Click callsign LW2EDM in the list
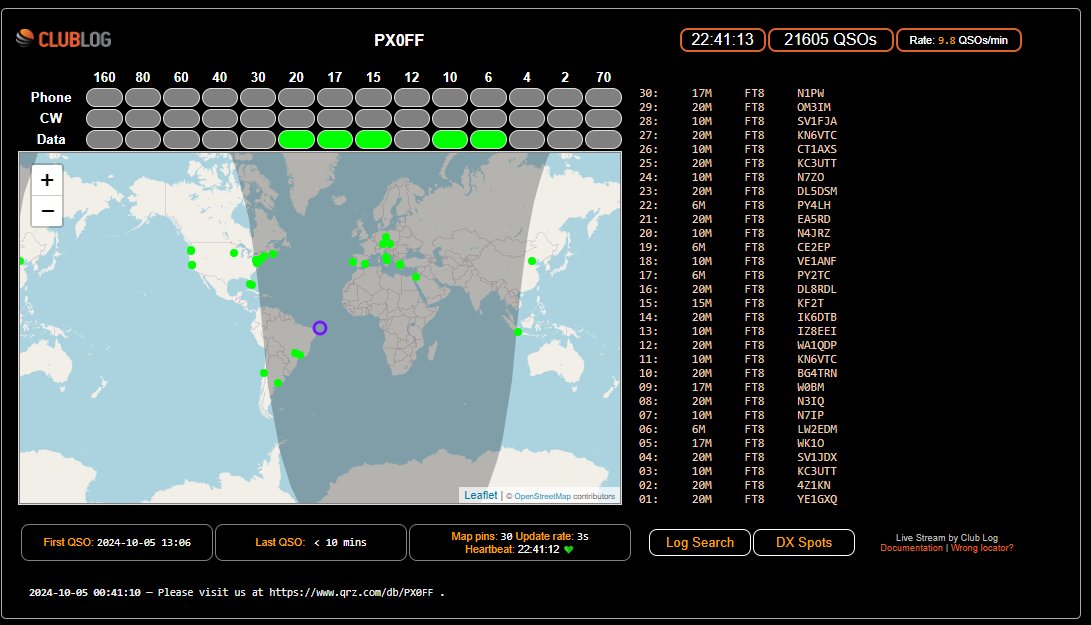This screenshot has width=1091, height=625. pyautogui.click(x=817, y=429)
